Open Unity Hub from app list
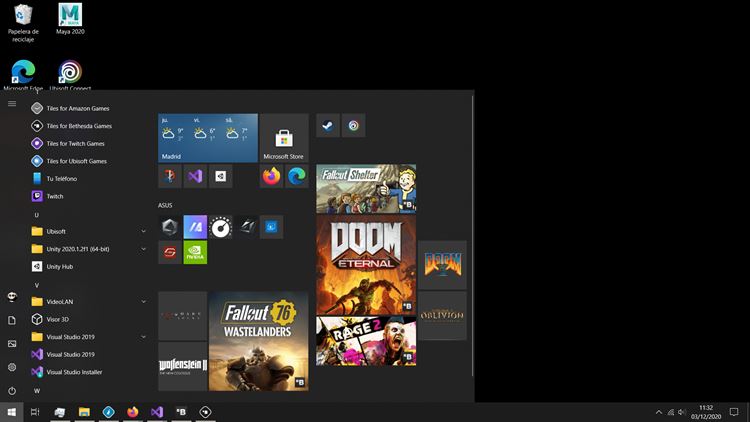The height and width of the screenshot is (422, 750). [88, 267]
